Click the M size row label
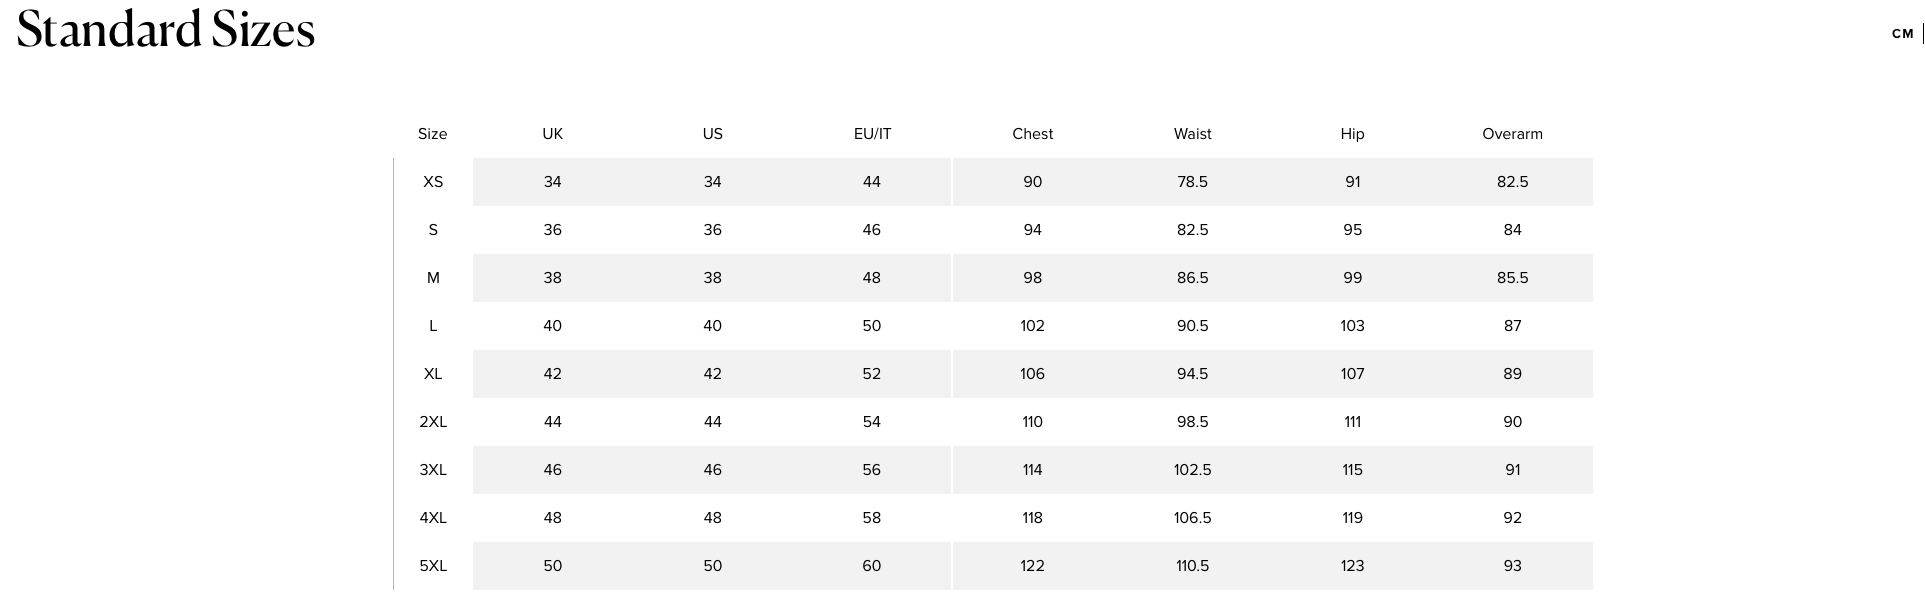Viewport: 1925px width, 611px height. pyautogui.click(x=433, y=278)
